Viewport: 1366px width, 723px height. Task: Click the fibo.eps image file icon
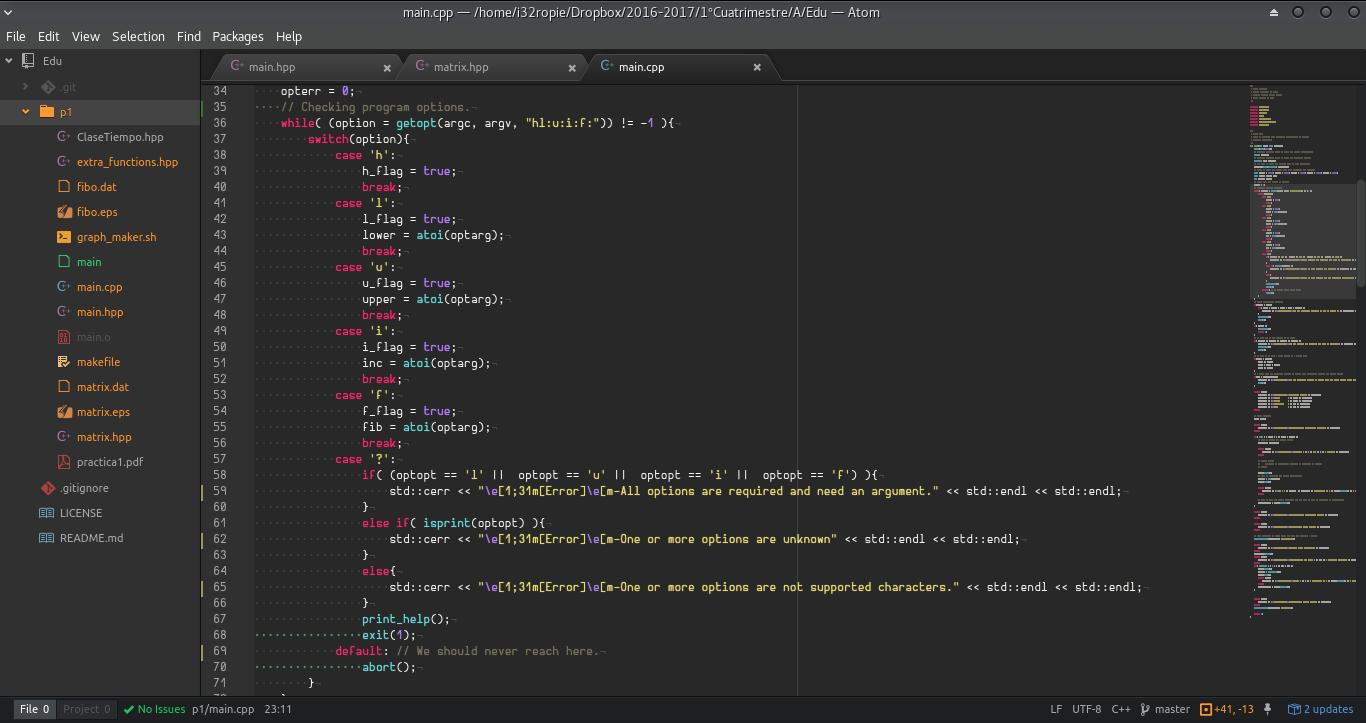pos(64,212)
